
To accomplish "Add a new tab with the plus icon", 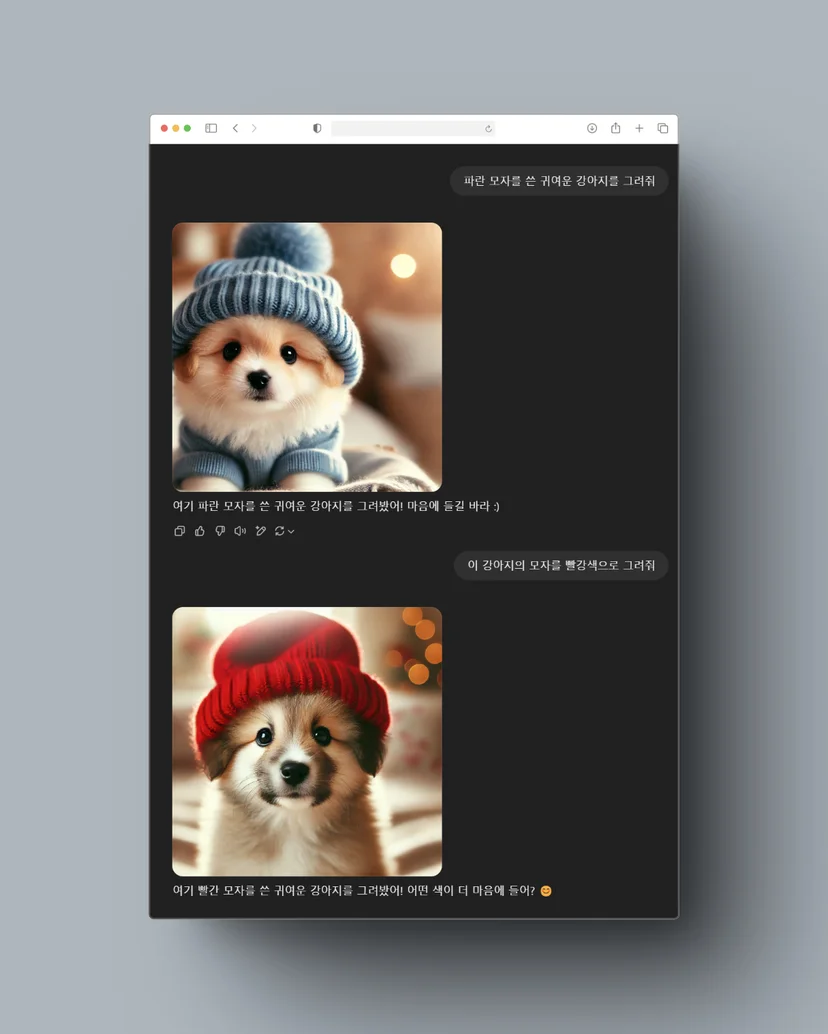I will 639,128.
